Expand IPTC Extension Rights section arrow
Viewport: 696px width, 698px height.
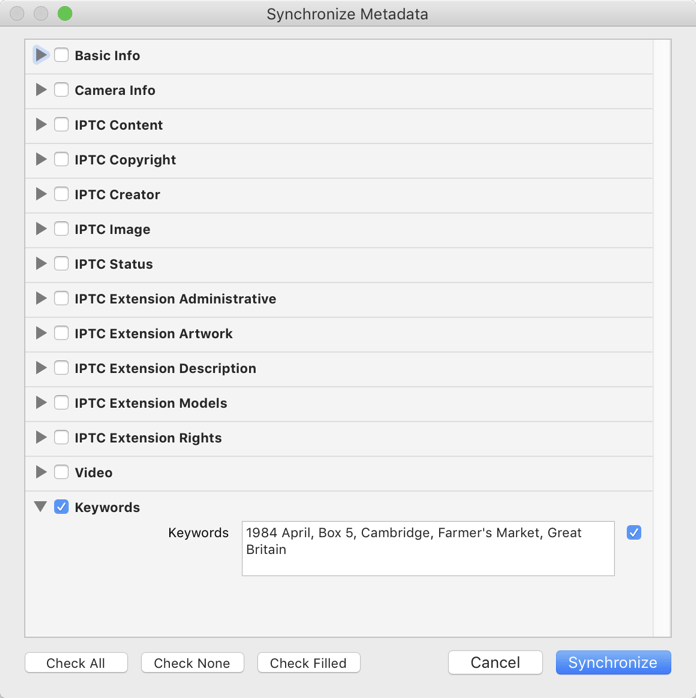[x=41, y=437]
